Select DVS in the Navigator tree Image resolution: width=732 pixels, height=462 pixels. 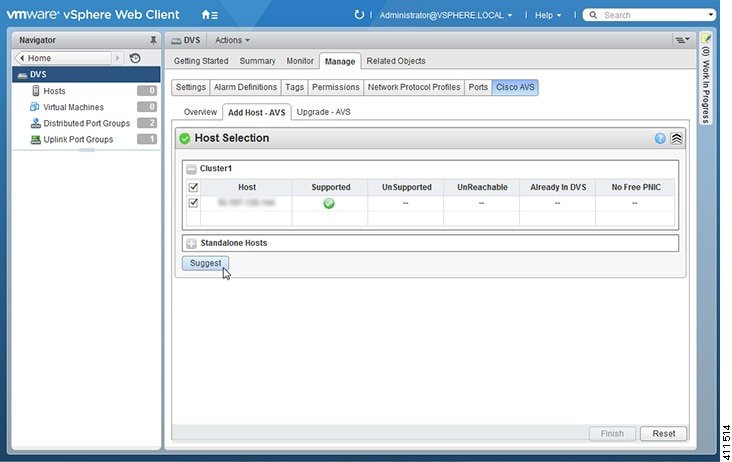(x=86, y=75)
